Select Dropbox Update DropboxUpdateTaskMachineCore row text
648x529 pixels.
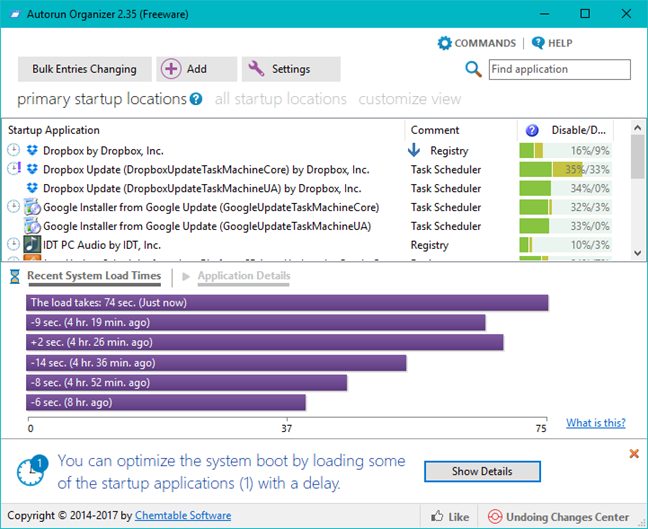click(206, 169)
